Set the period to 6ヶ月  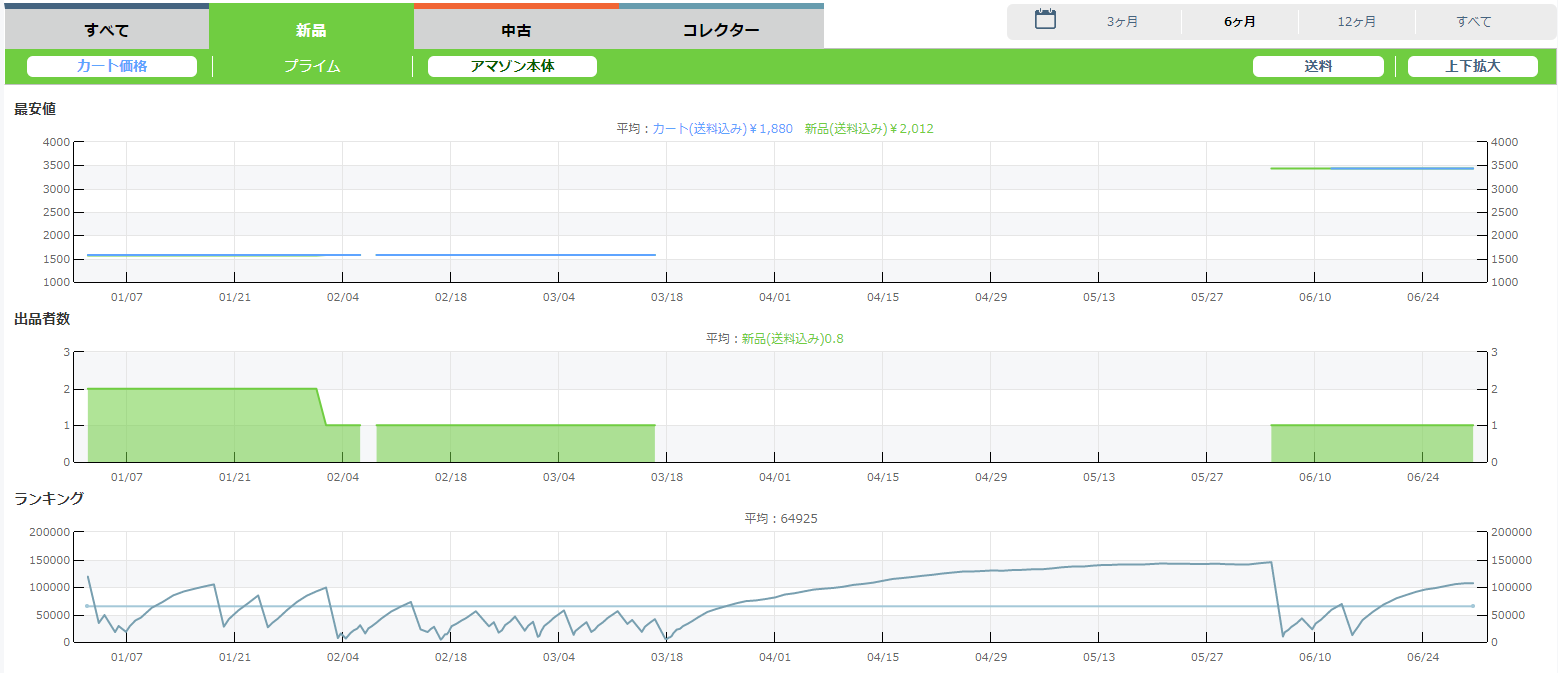(1240, 22)
